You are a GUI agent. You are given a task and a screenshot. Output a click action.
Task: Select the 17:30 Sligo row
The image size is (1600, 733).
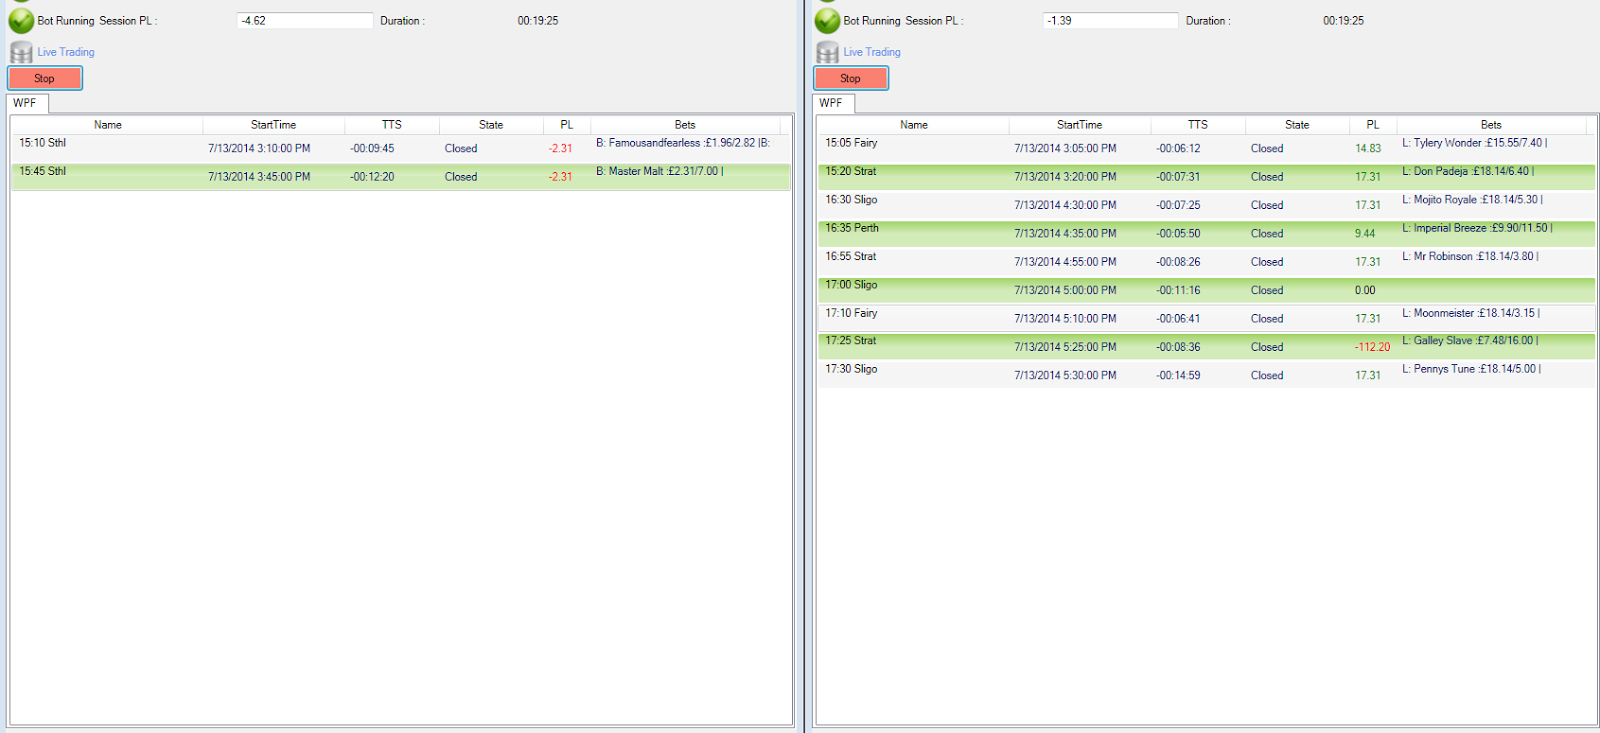click(x=1207, y=375)
